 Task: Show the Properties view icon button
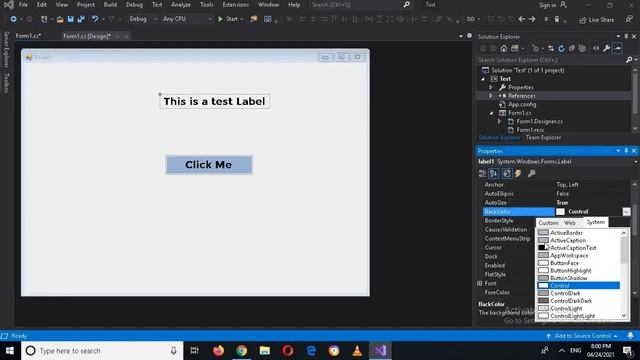pos(507,173)
